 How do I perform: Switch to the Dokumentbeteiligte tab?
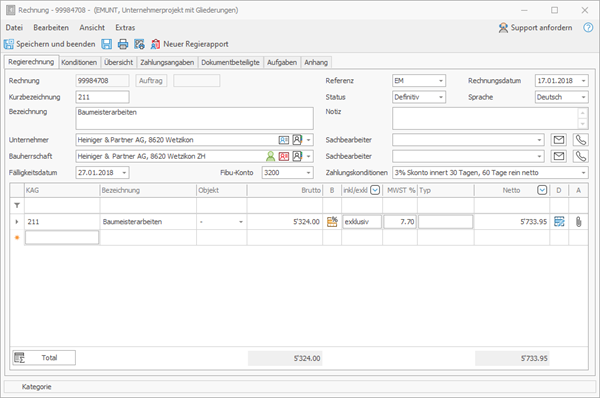[230, 62]
